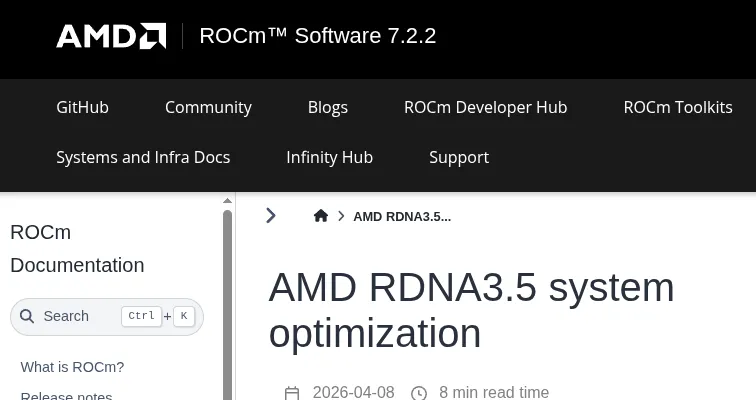This screenshot has width=756, height=400.
Task: Click the clock icon beside read time
Action: point(419,393)
